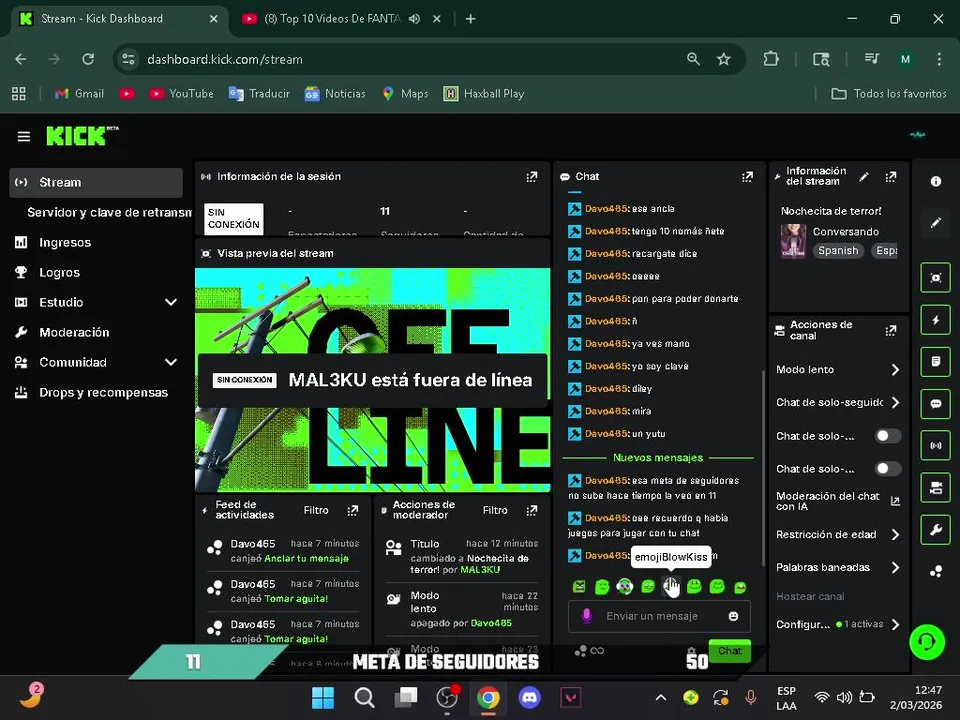Toggle the stream preview widget icon in right sidebar
Viewport: 960px width, 720px height.
click(936, 278)
